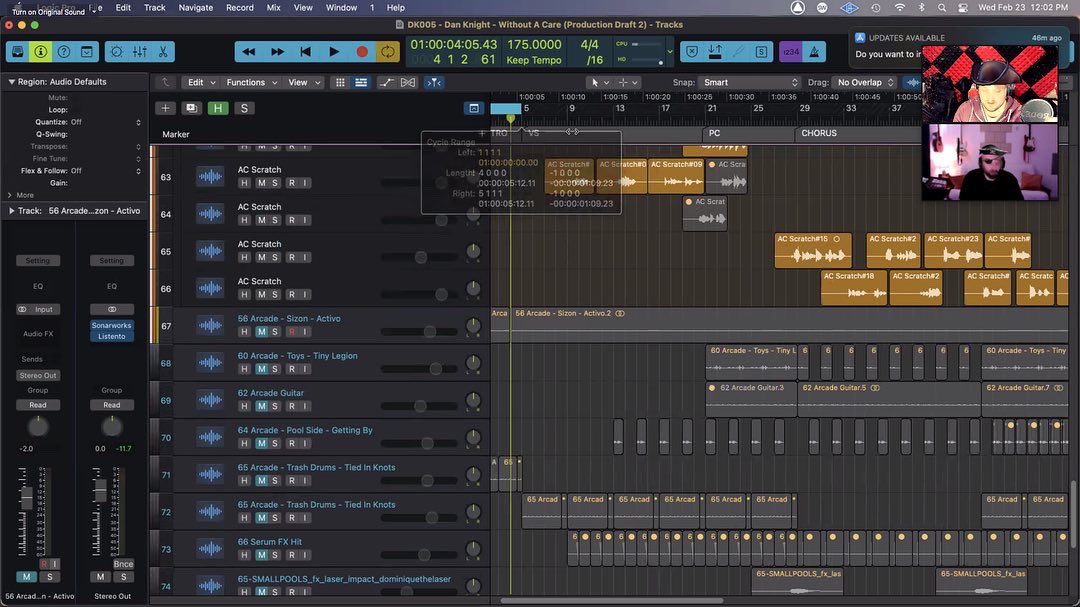Click the Global Tracks toggle icon

pyautogui.click(x=474, y=108)
